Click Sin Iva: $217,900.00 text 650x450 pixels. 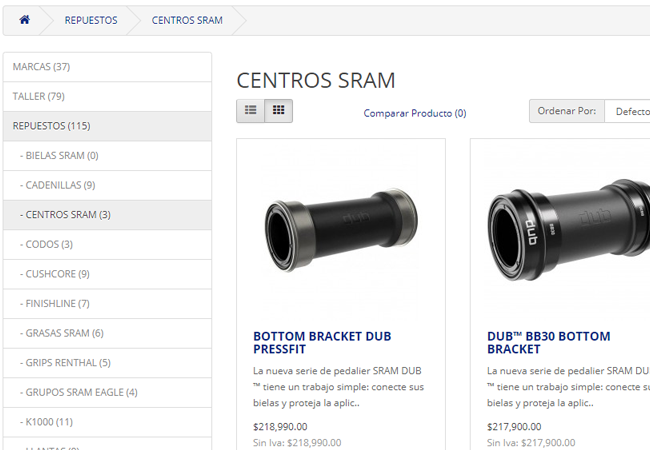point(531,443)
